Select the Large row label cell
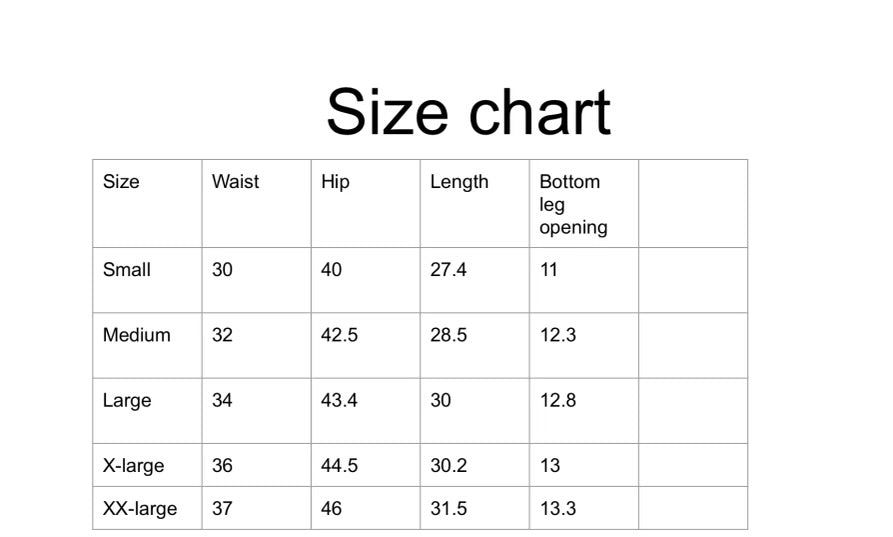893x537 pixels. tap(127, 401)
